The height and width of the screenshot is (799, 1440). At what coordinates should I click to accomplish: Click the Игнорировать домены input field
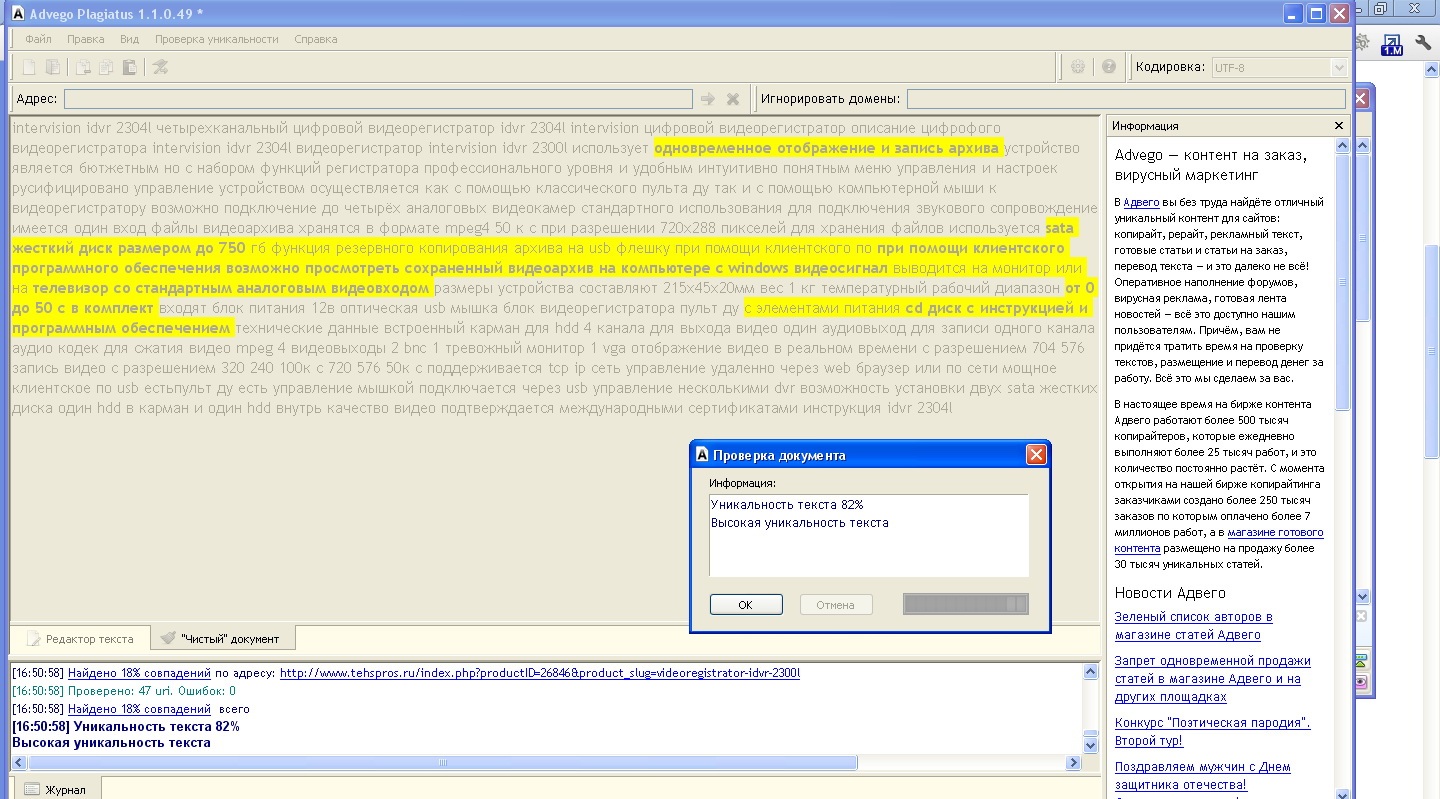pos(1126,99)
